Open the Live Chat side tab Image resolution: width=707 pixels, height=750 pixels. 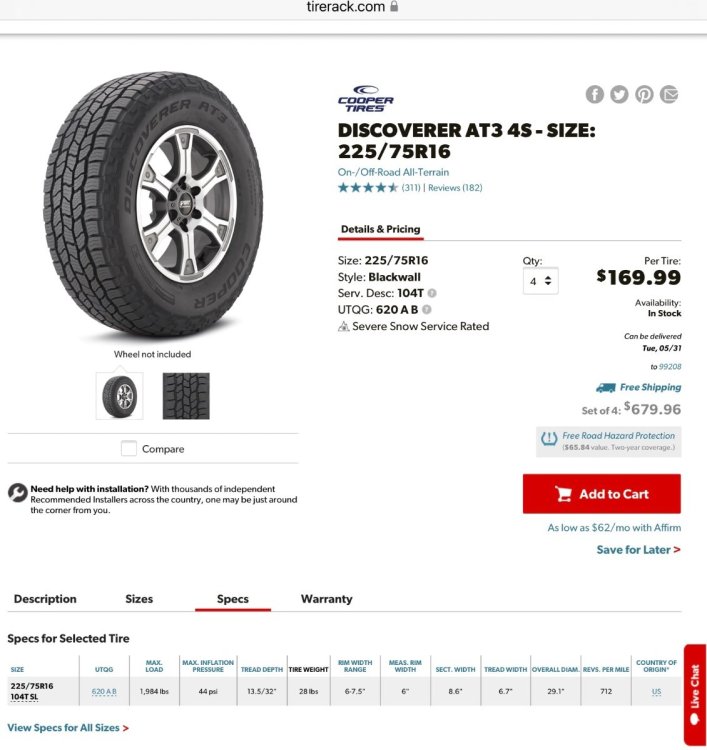(695, 694)
